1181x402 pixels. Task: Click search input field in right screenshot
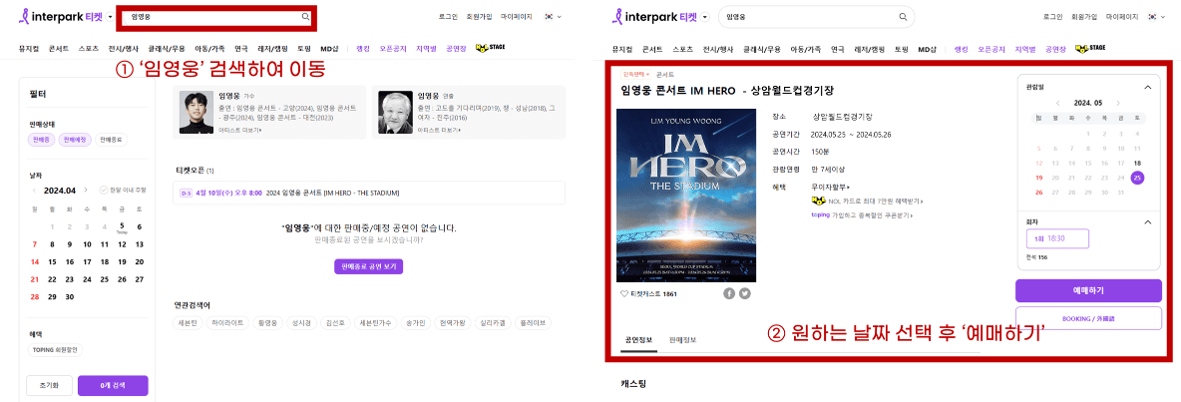tap(816, 17)
